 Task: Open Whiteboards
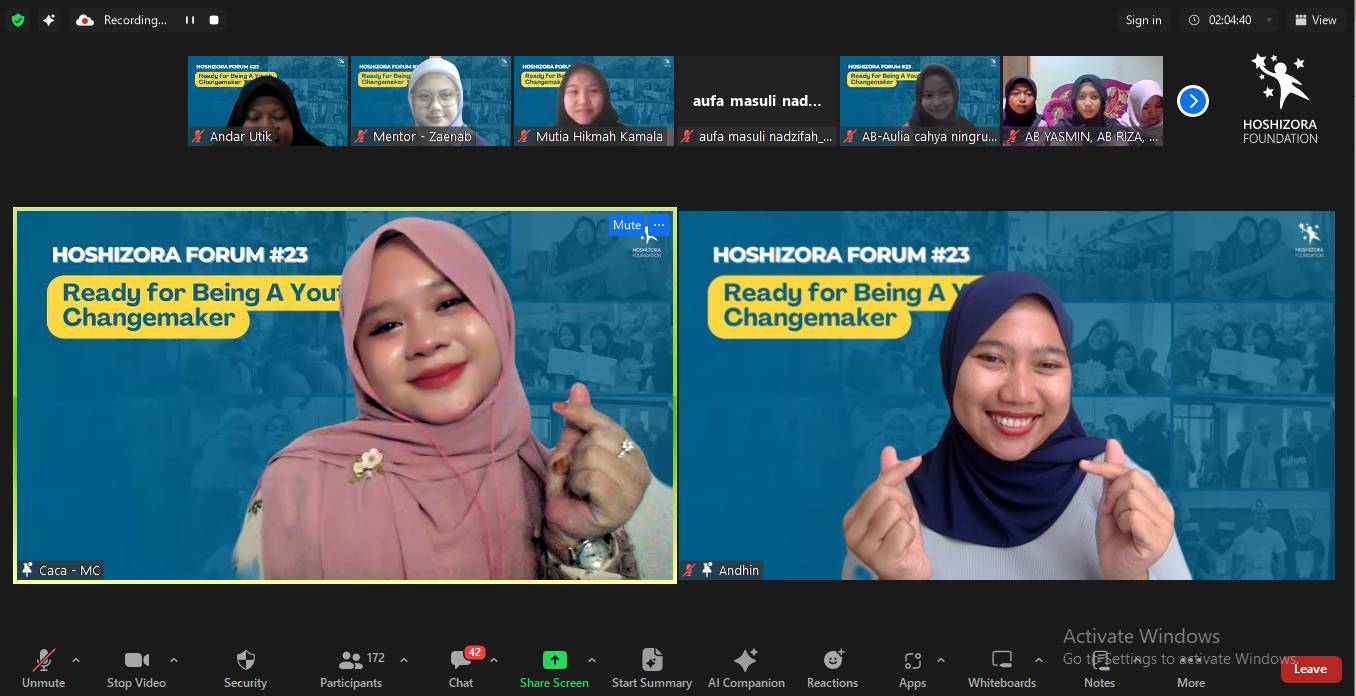(1002, 668)
